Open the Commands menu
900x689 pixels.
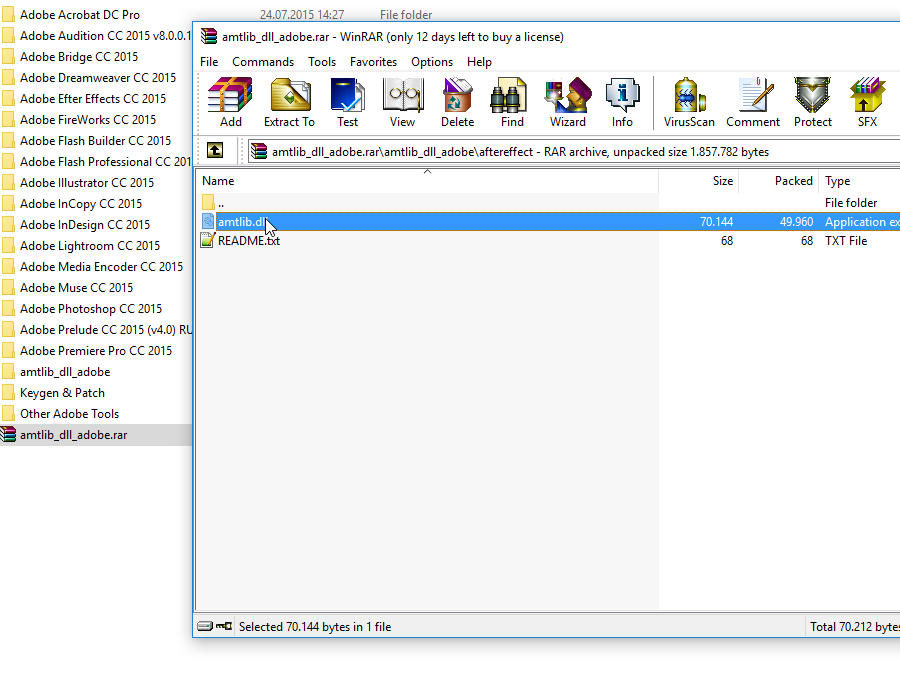[x=263, y=62]
